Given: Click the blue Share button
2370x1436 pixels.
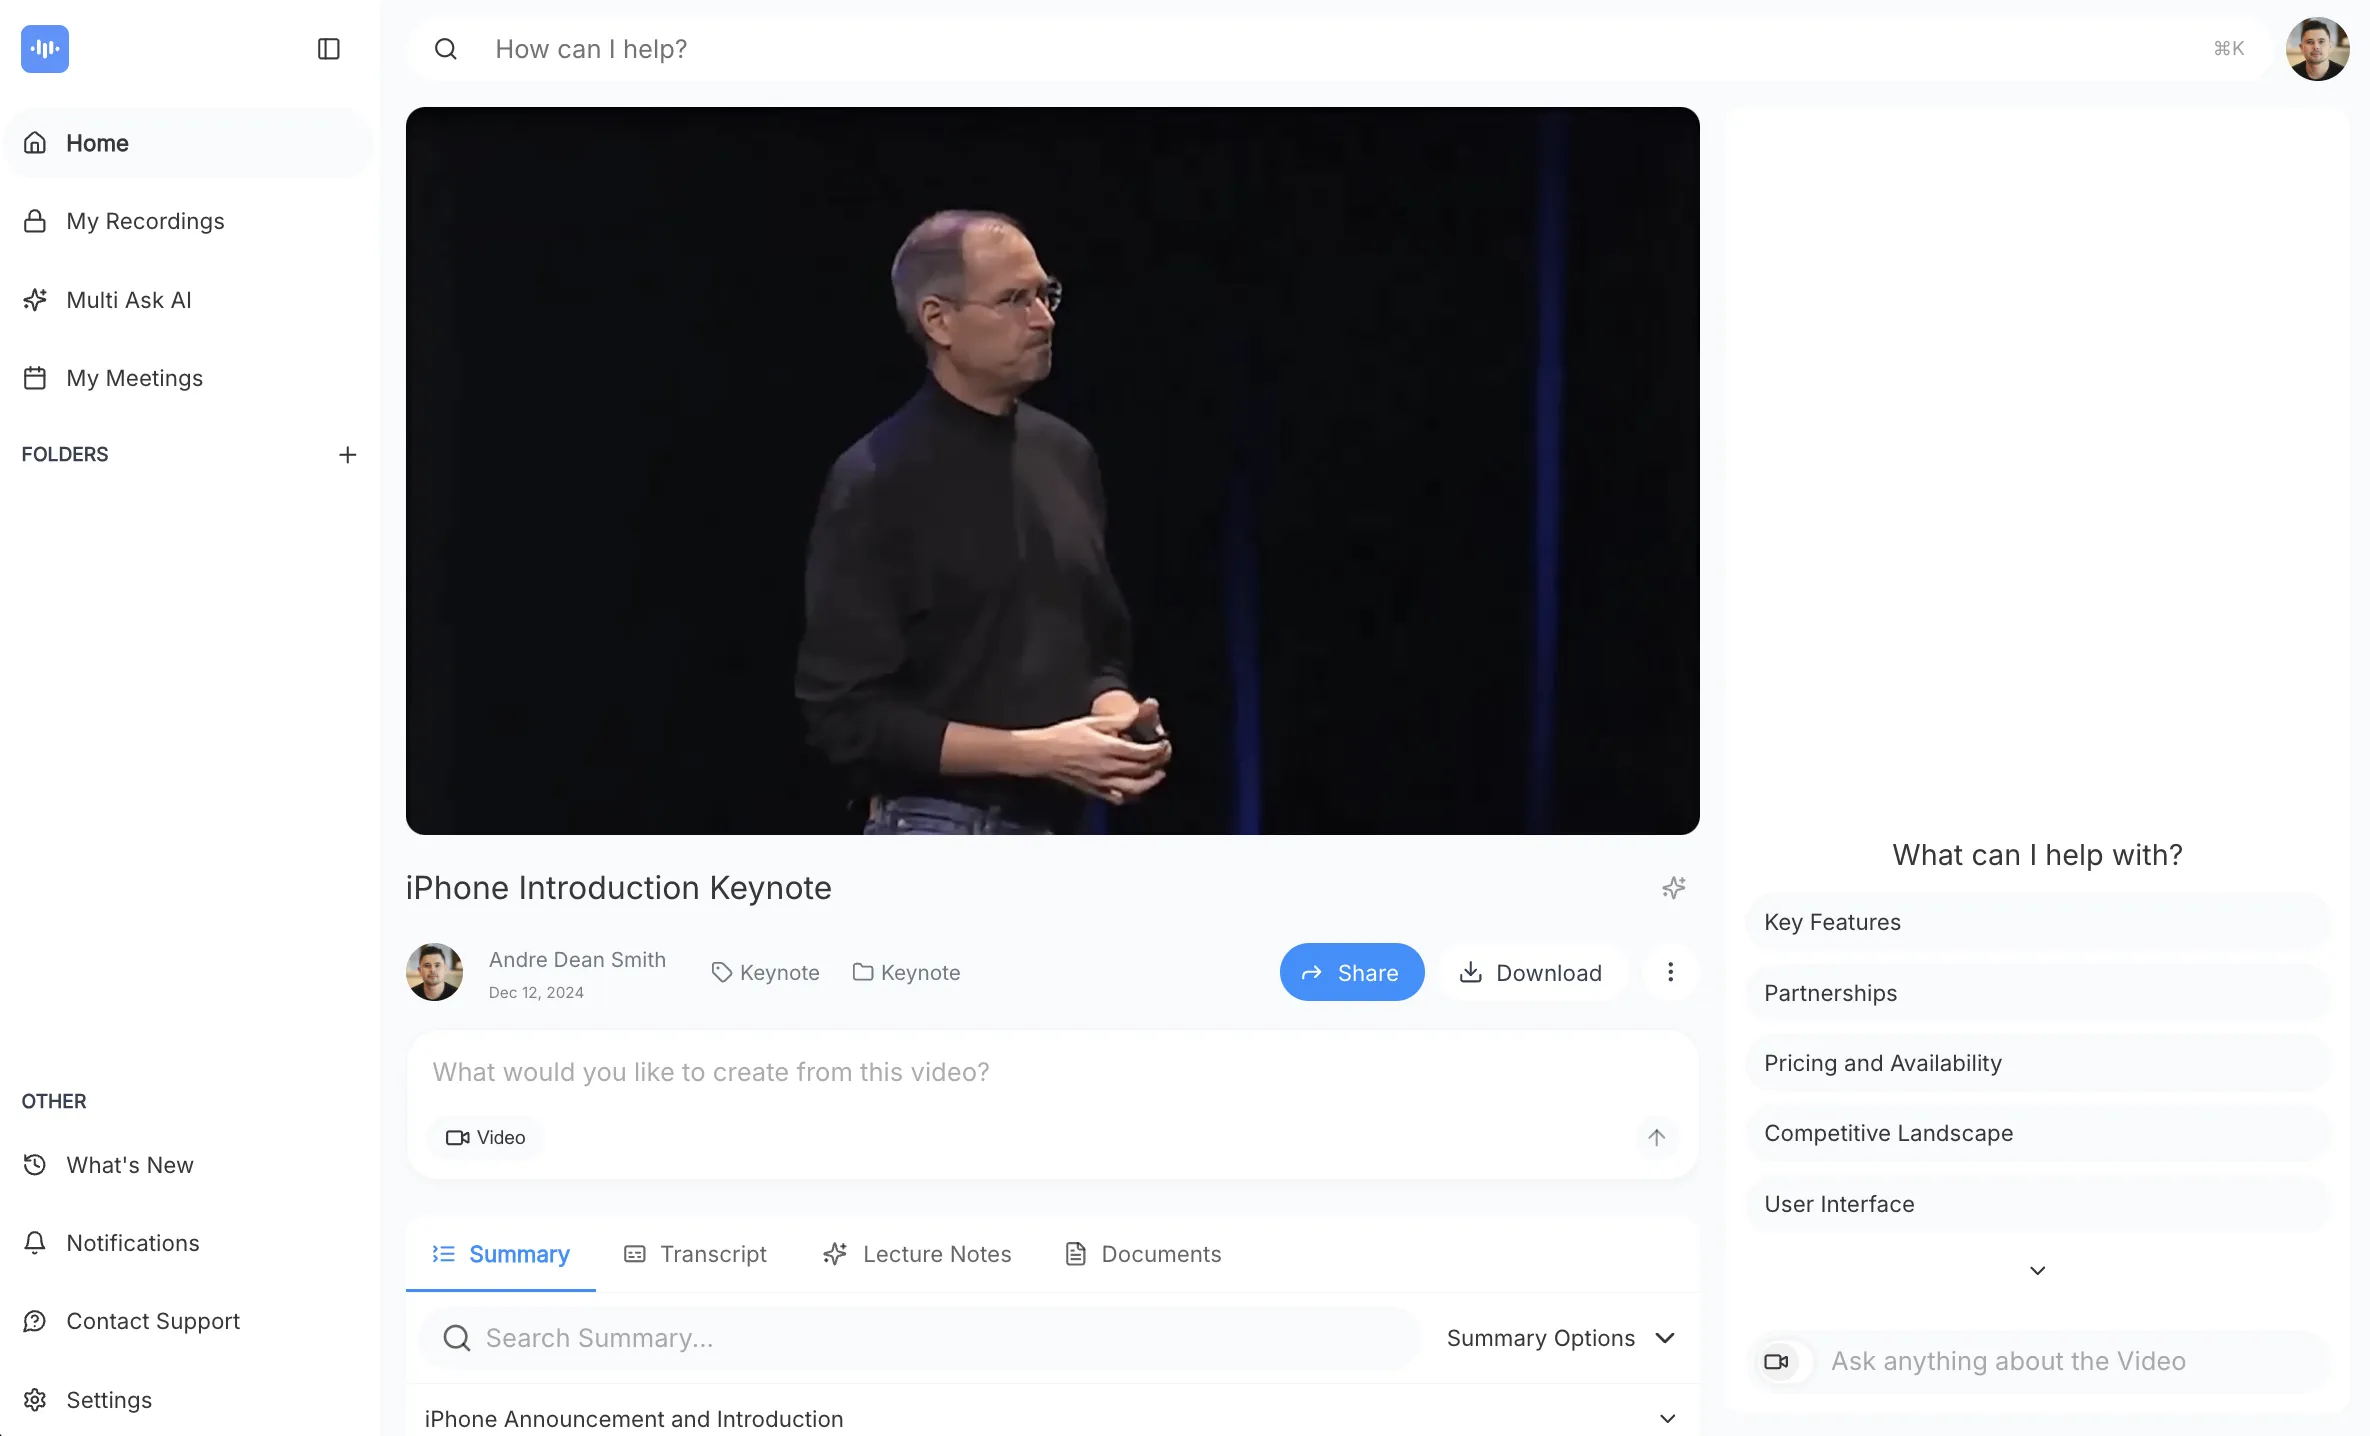Looking at the screenshot, I should 1351,972.
